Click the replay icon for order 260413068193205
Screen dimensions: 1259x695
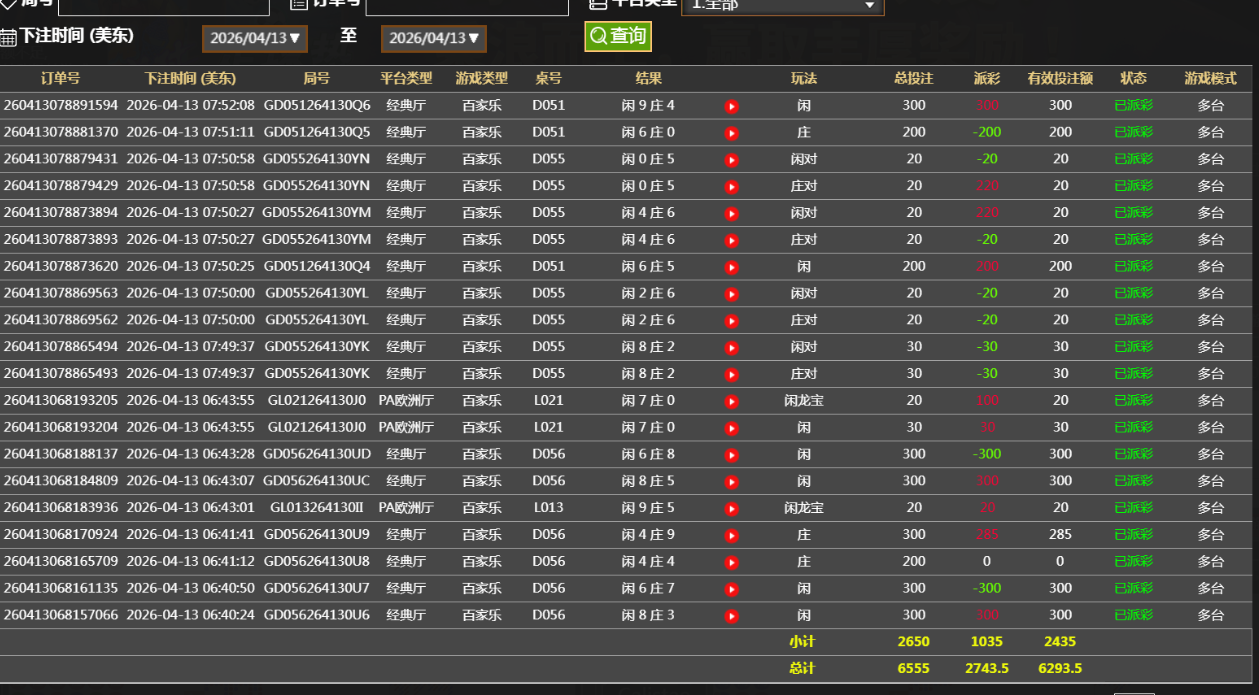[x=731, y=401]
